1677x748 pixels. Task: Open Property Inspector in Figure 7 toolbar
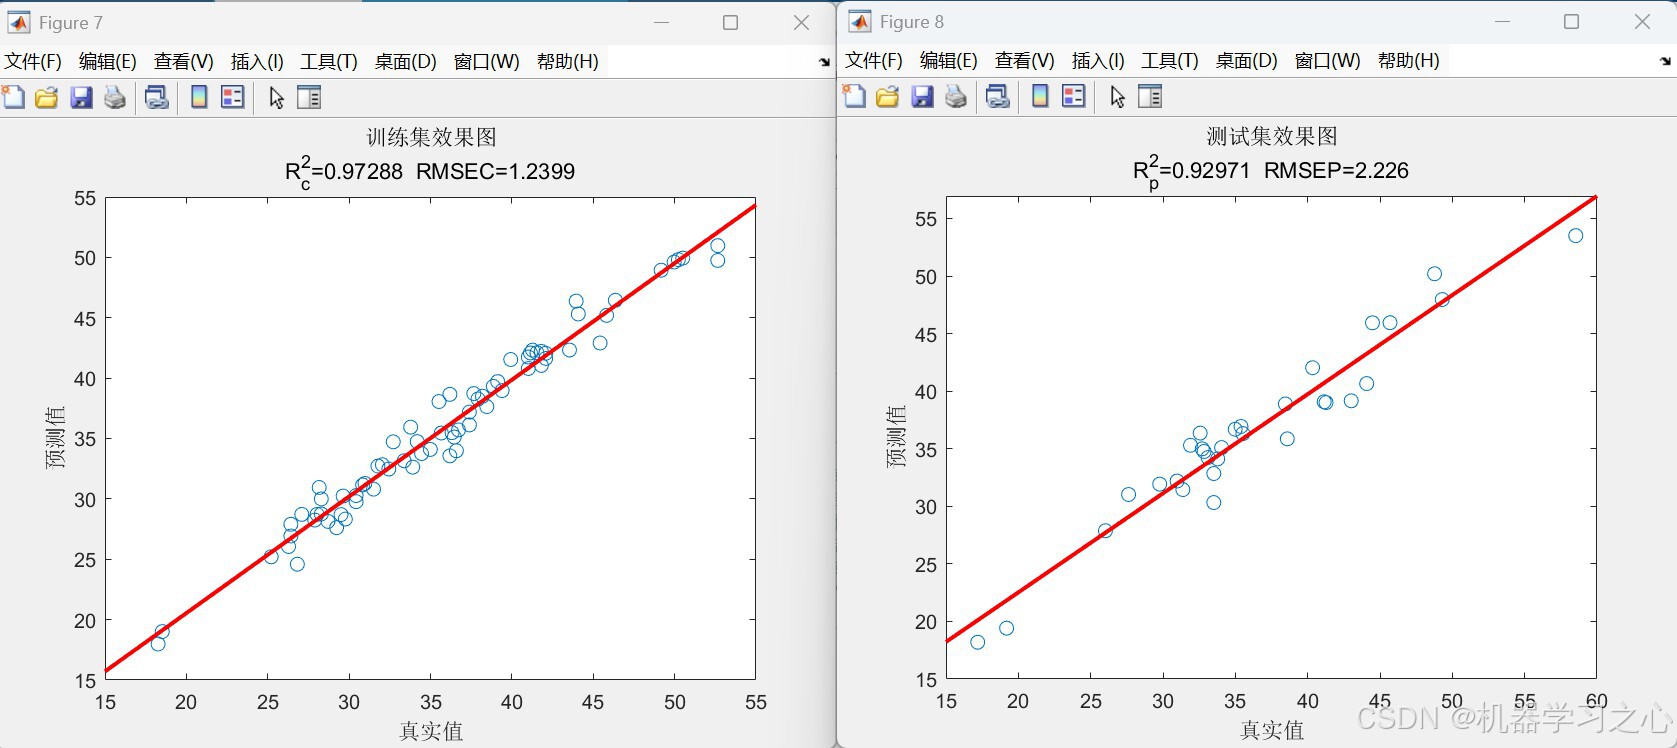tap(309, 97)
